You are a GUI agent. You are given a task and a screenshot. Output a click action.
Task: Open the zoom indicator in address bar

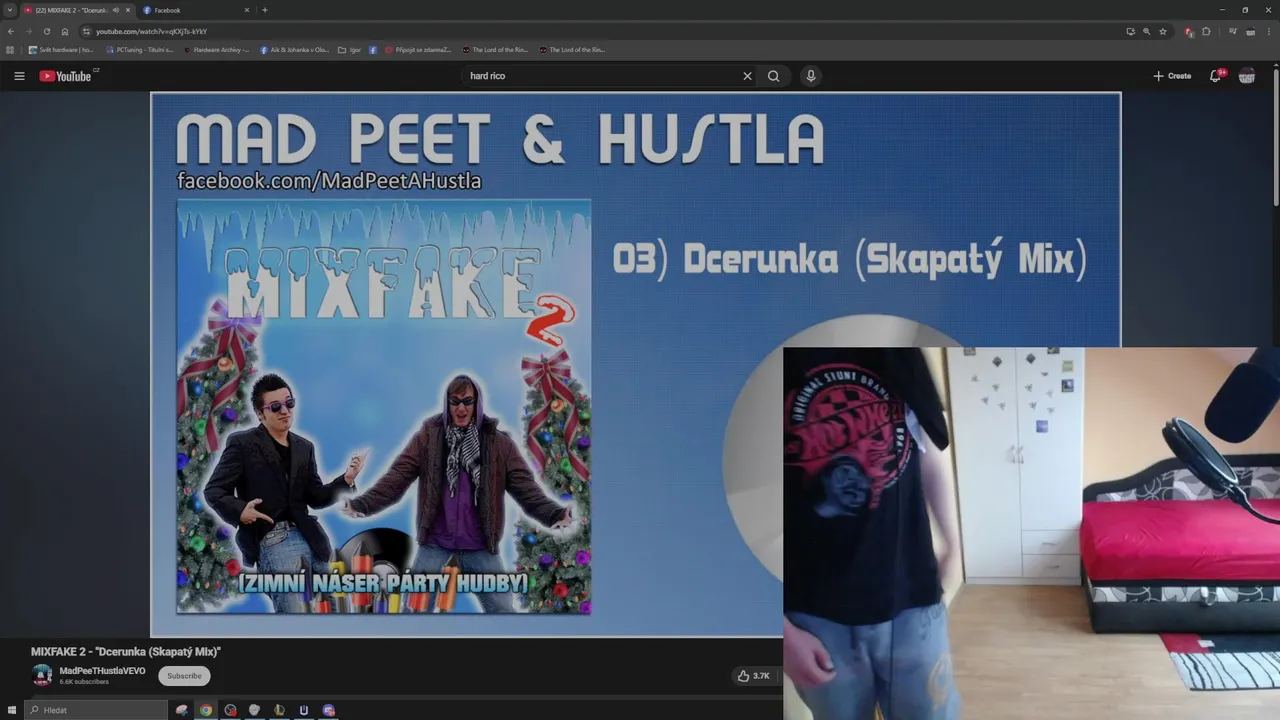click(x=1147, y=31)
